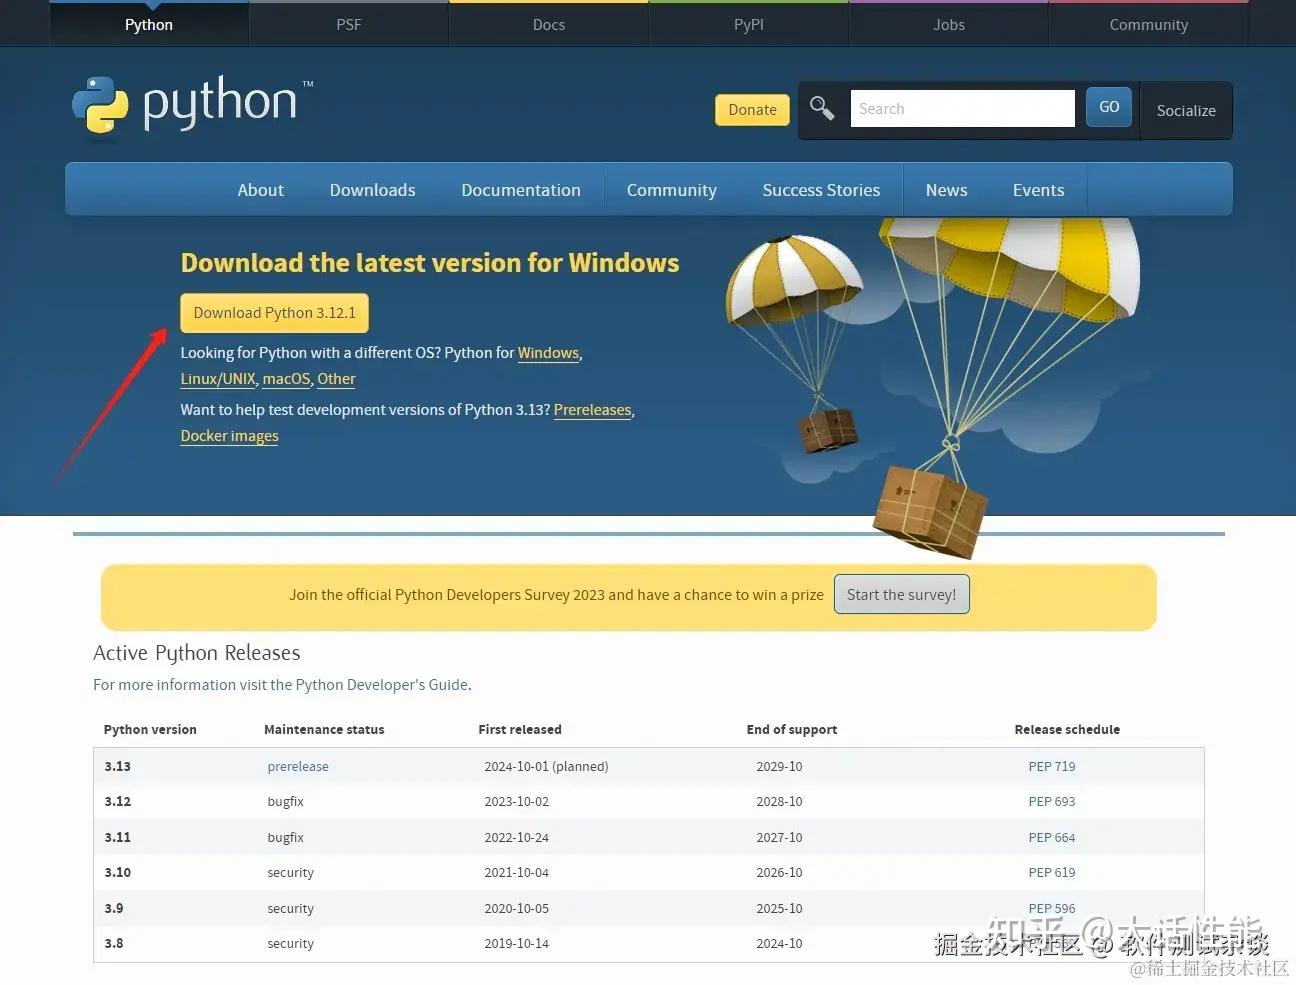Open PEP 719 release schedule
1296x985 pixels.
coord(1051,766)
